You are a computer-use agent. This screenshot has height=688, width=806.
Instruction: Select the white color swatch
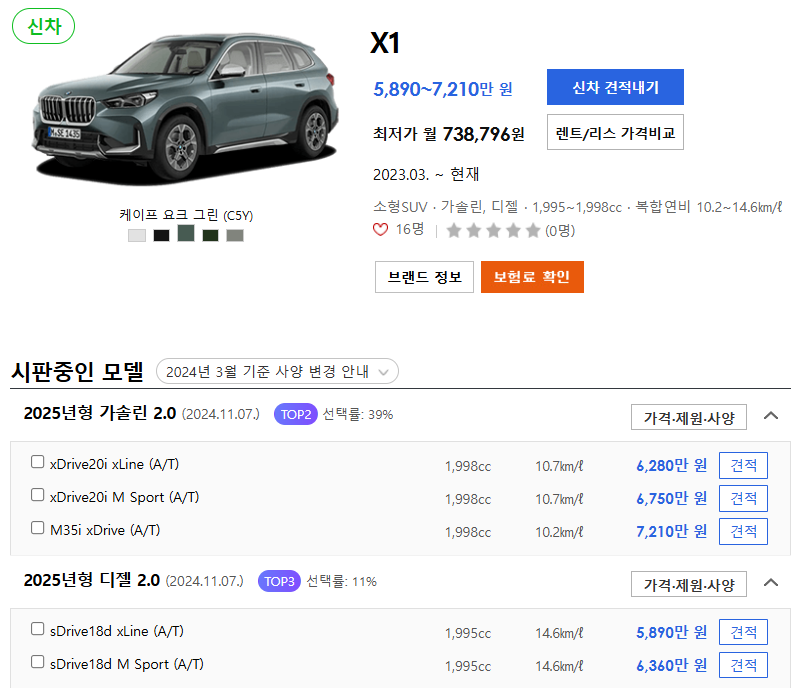pyautogui.click(x=137, y=236)
